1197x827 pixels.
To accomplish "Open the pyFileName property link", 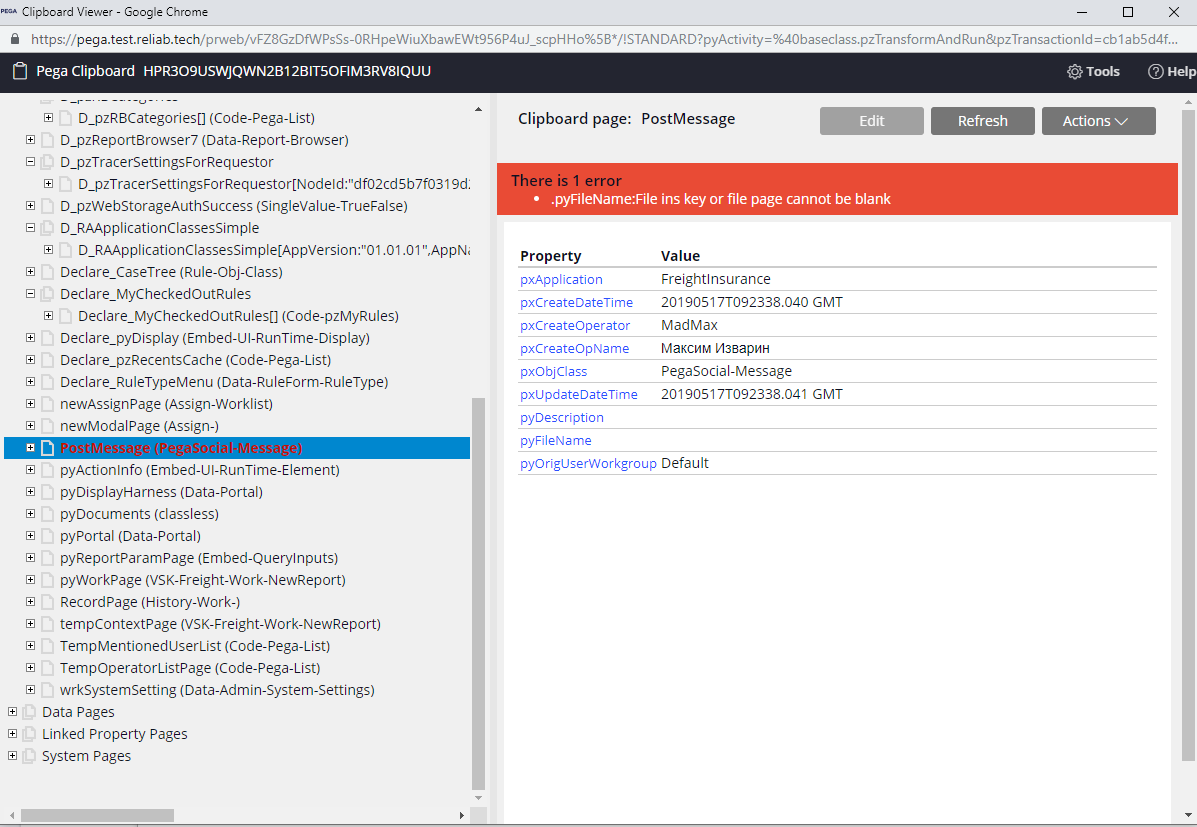I will click(x=556, y=441).
